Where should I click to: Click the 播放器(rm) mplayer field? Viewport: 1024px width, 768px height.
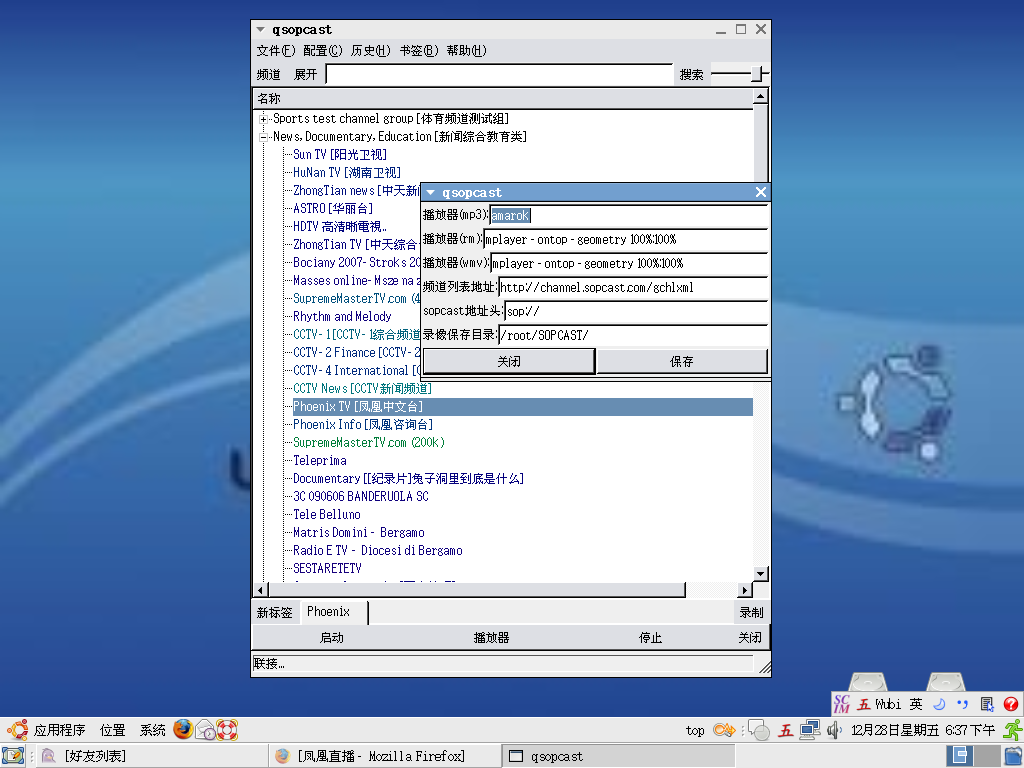625,240
